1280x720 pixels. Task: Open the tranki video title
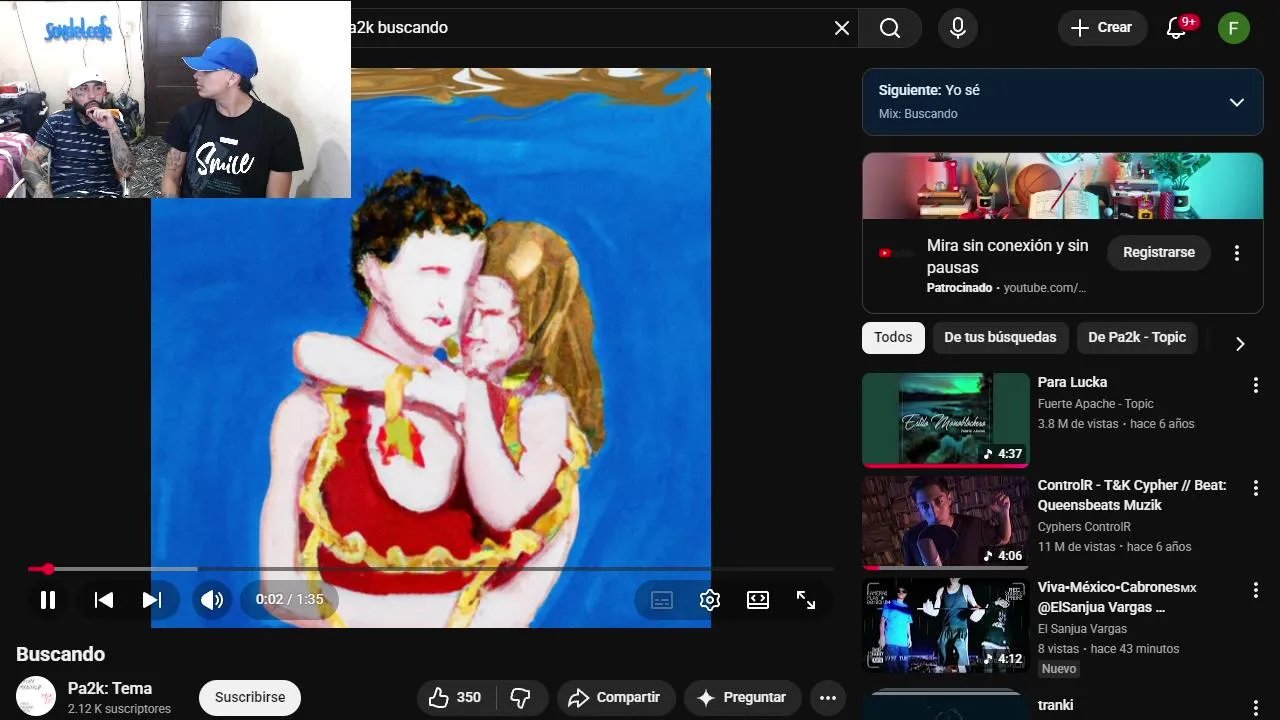[x=1055, y=705]
